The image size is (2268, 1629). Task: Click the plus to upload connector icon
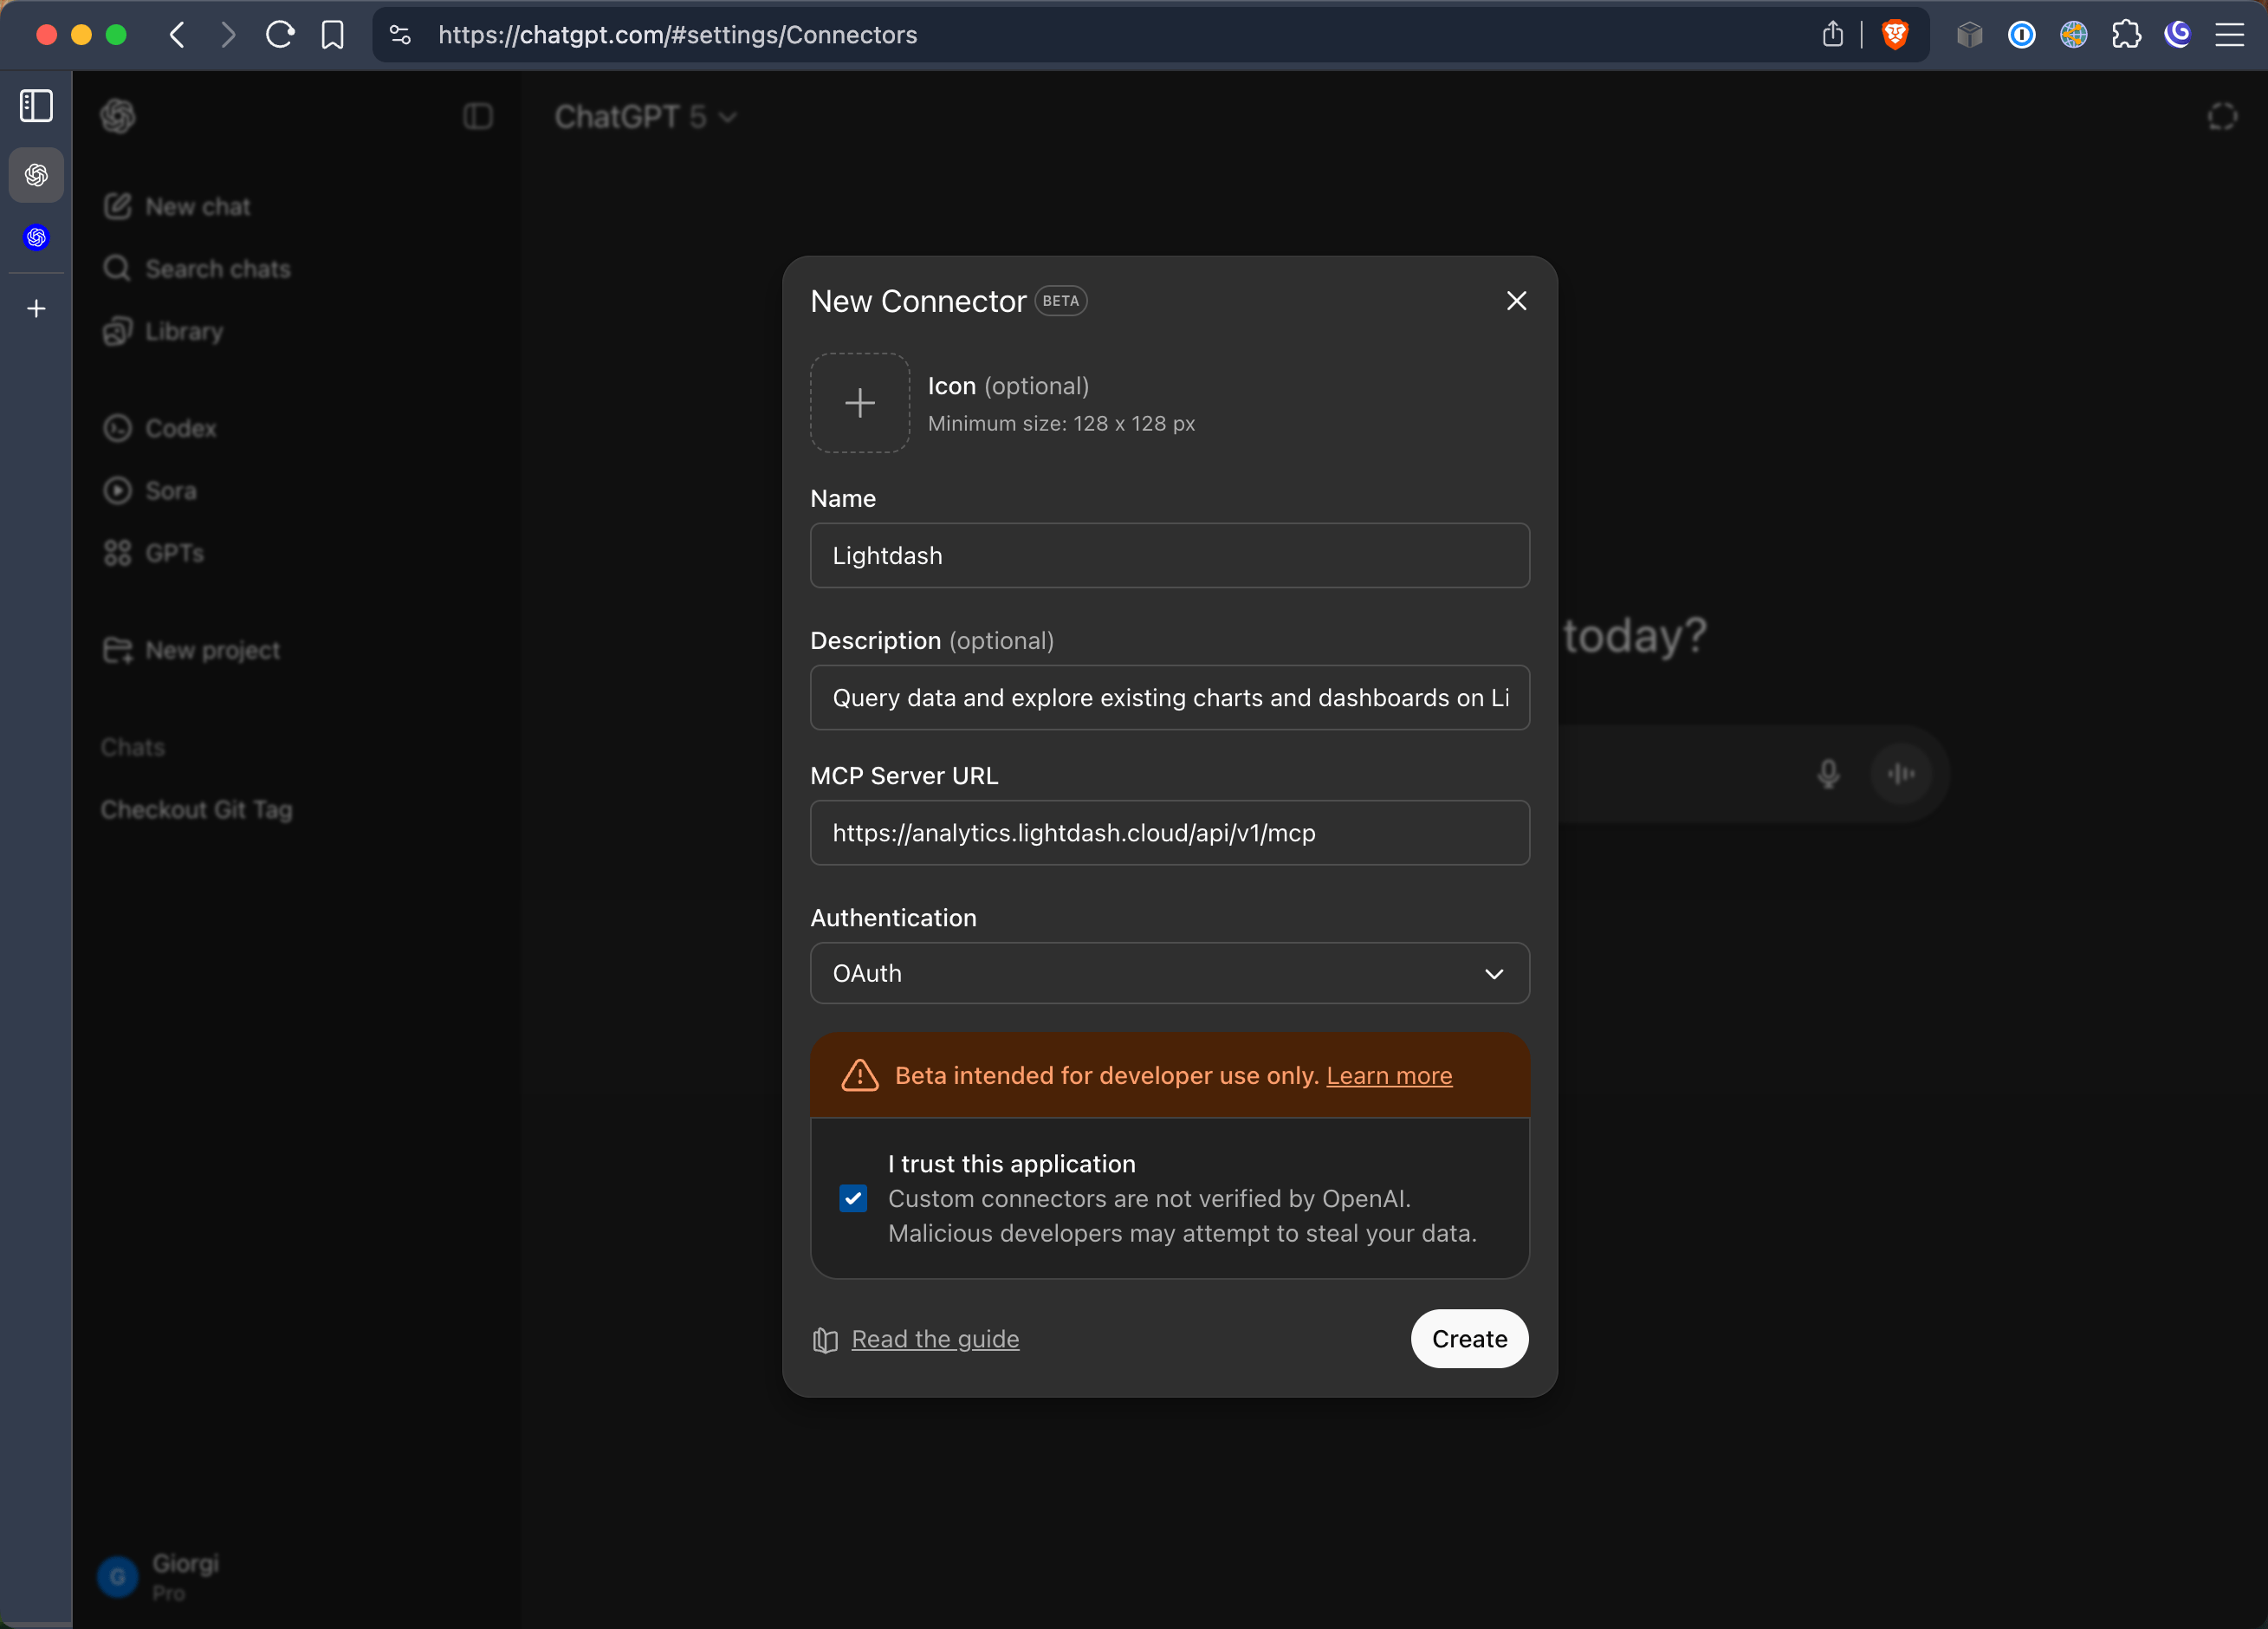coord(860,403)
